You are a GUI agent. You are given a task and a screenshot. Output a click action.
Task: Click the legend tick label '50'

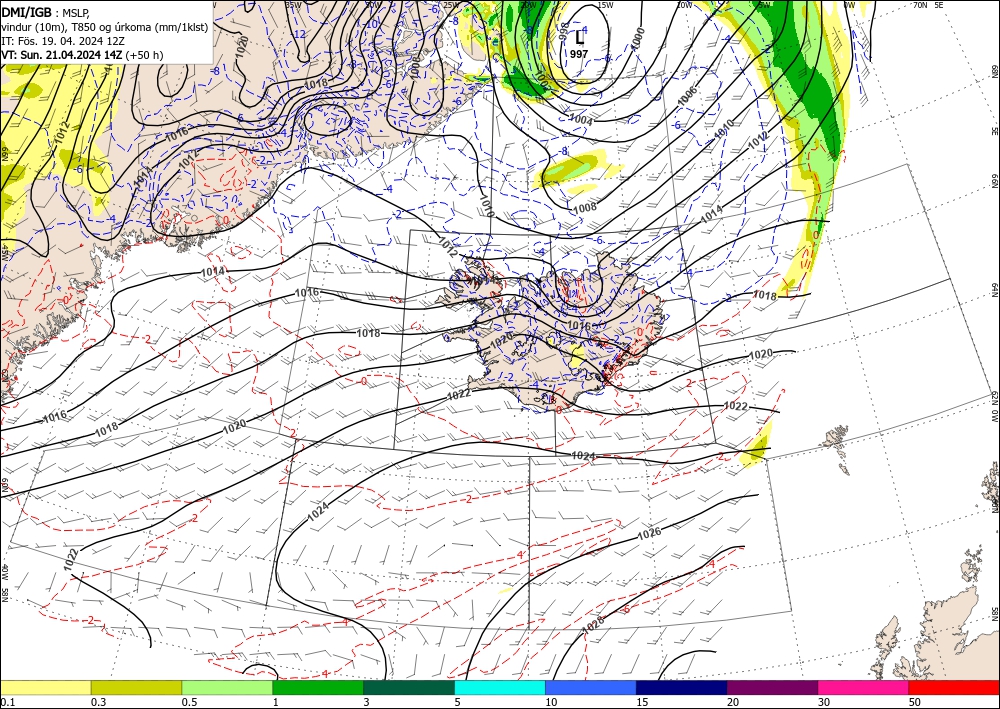[x=915, y=702]
